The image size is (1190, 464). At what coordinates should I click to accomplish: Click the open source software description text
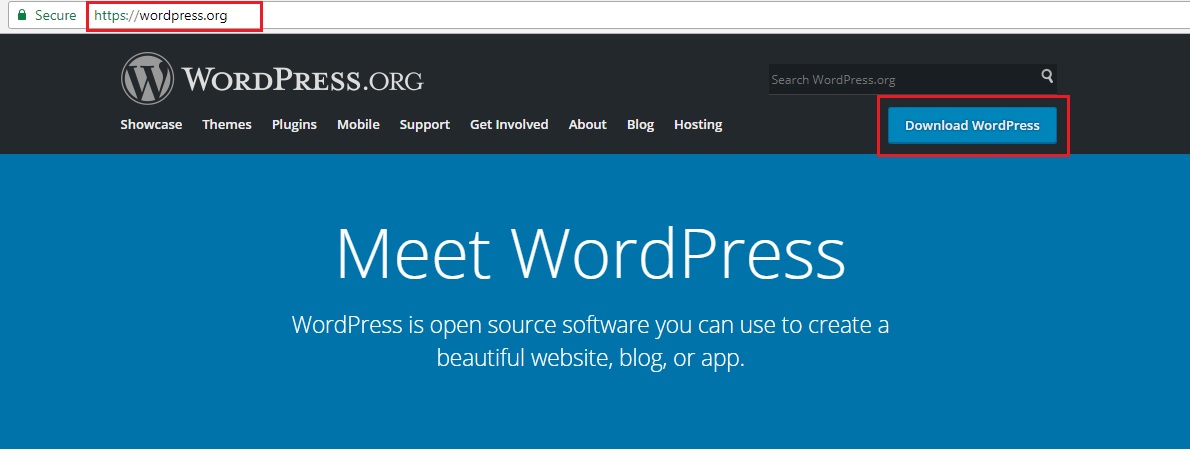click(590, 341)
